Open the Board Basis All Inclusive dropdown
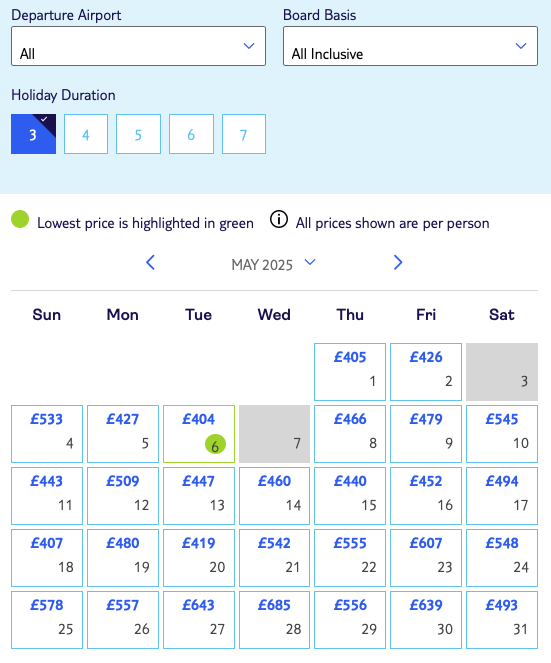Image resolution: width=551 pixels, height=663 pixels. coord(410,46)
